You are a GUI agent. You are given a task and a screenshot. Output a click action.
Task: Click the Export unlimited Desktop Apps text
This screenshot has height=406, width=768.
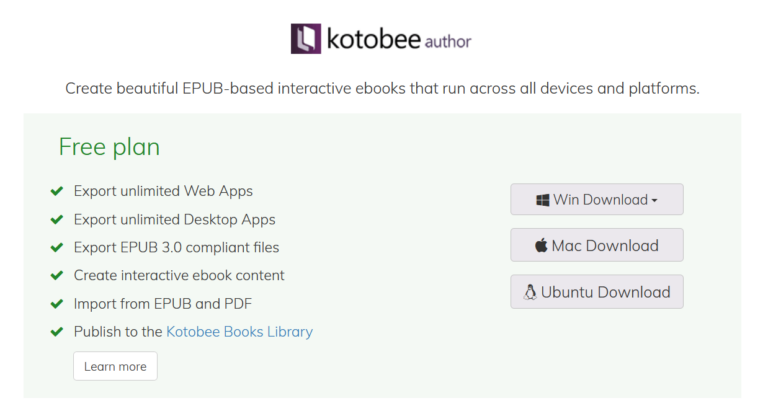pos(174,219)
